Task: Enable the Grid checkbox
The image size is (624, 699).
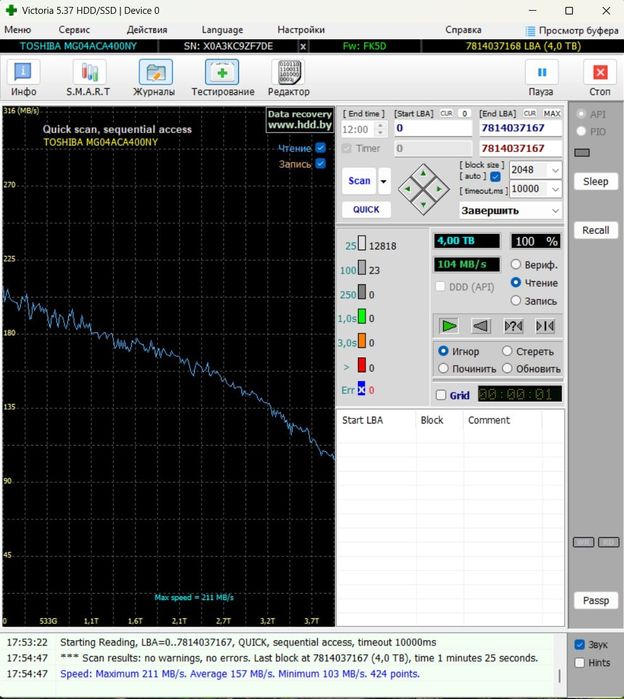Action: coord(442,395)
